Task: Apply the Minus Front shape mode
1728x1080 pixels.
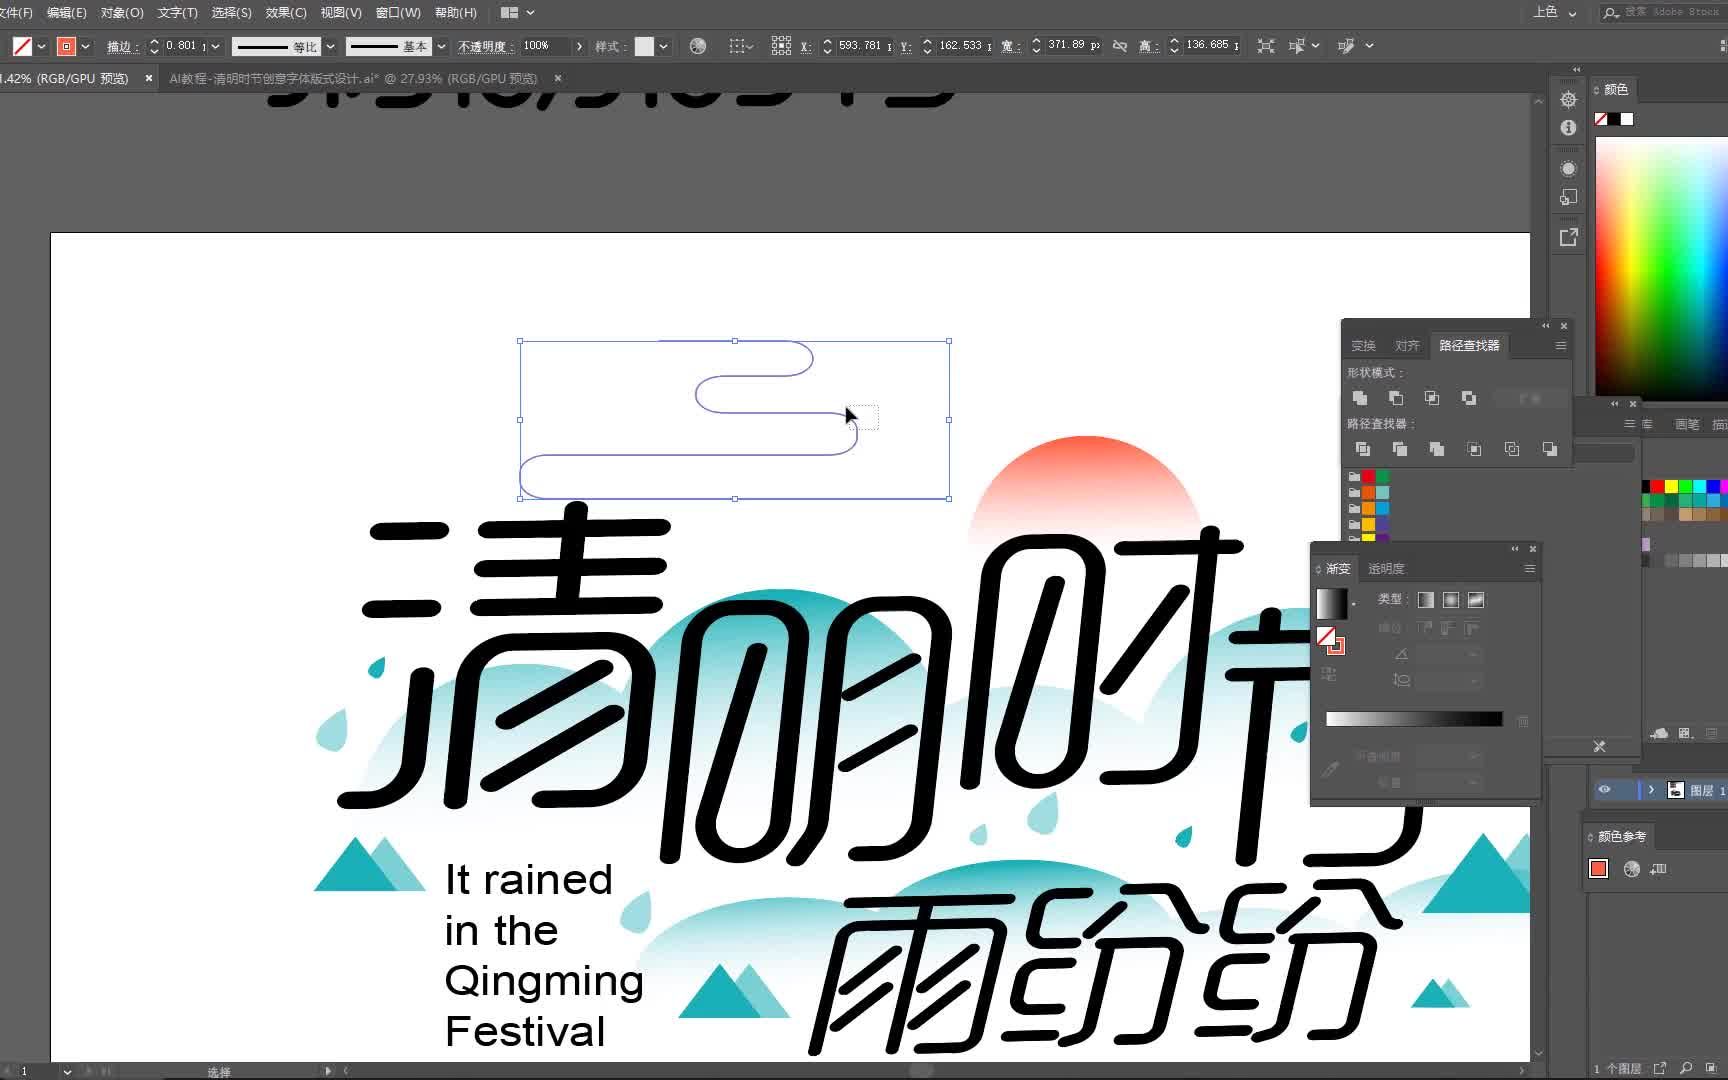Action: click(x=1396, y=397)
